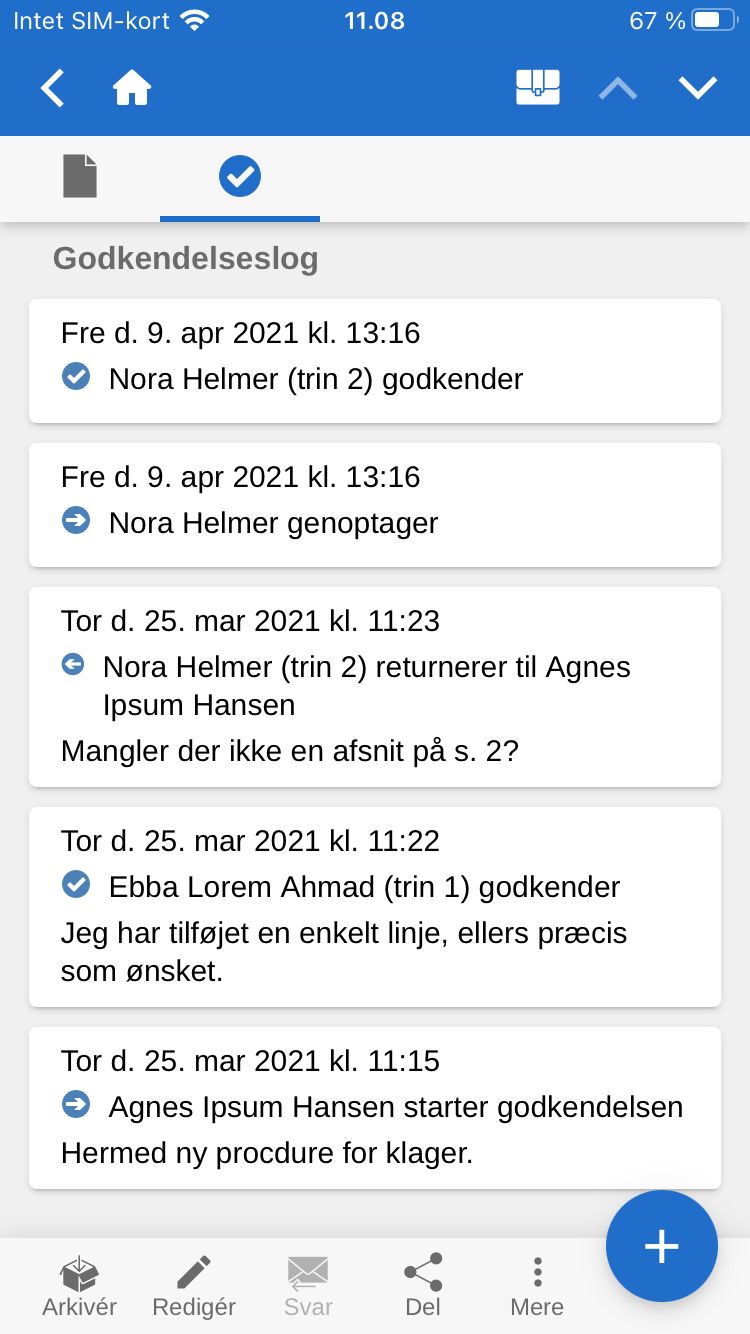Viewport: 750px width, 1334px height.
Task: Open Agnes Ipsum Hansen starter godkendelsen entry
Action: 375,1107
